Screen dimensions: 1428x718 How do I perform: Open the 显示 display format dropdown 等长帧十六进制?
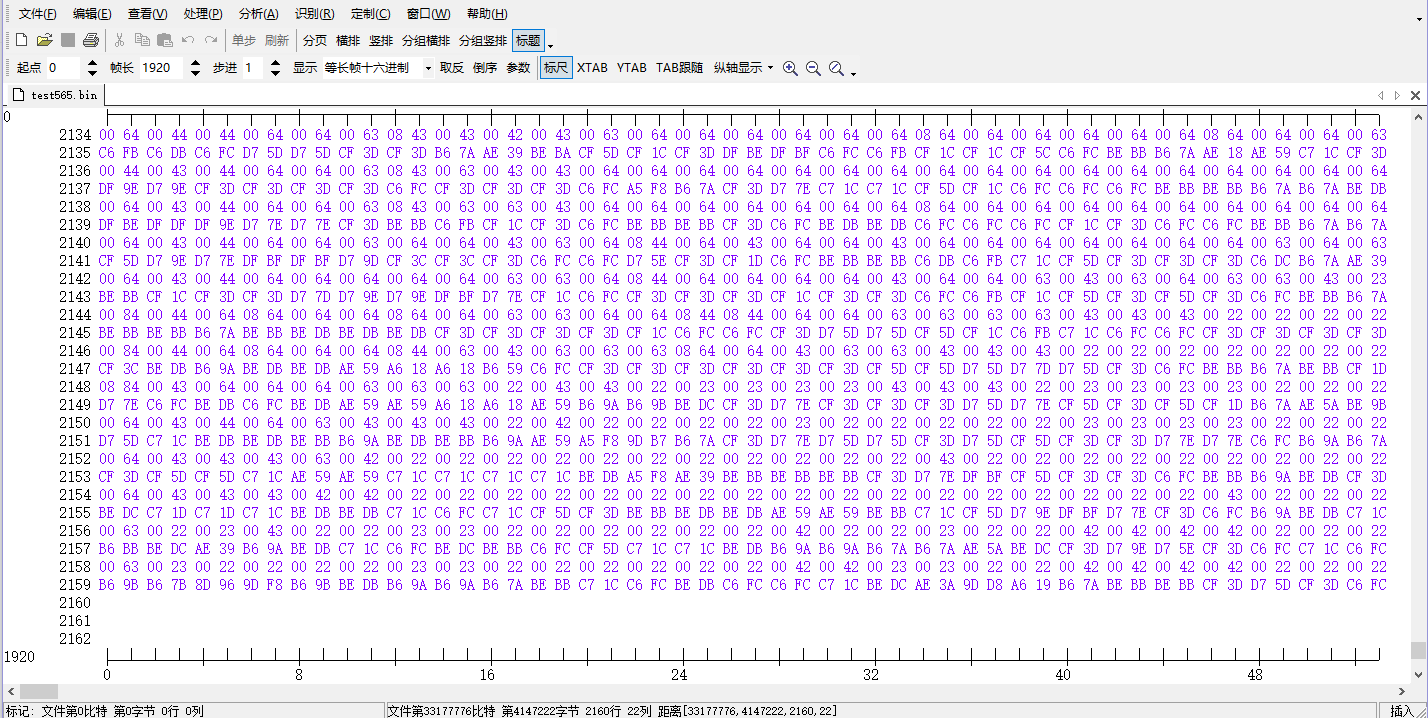(375, 68)
